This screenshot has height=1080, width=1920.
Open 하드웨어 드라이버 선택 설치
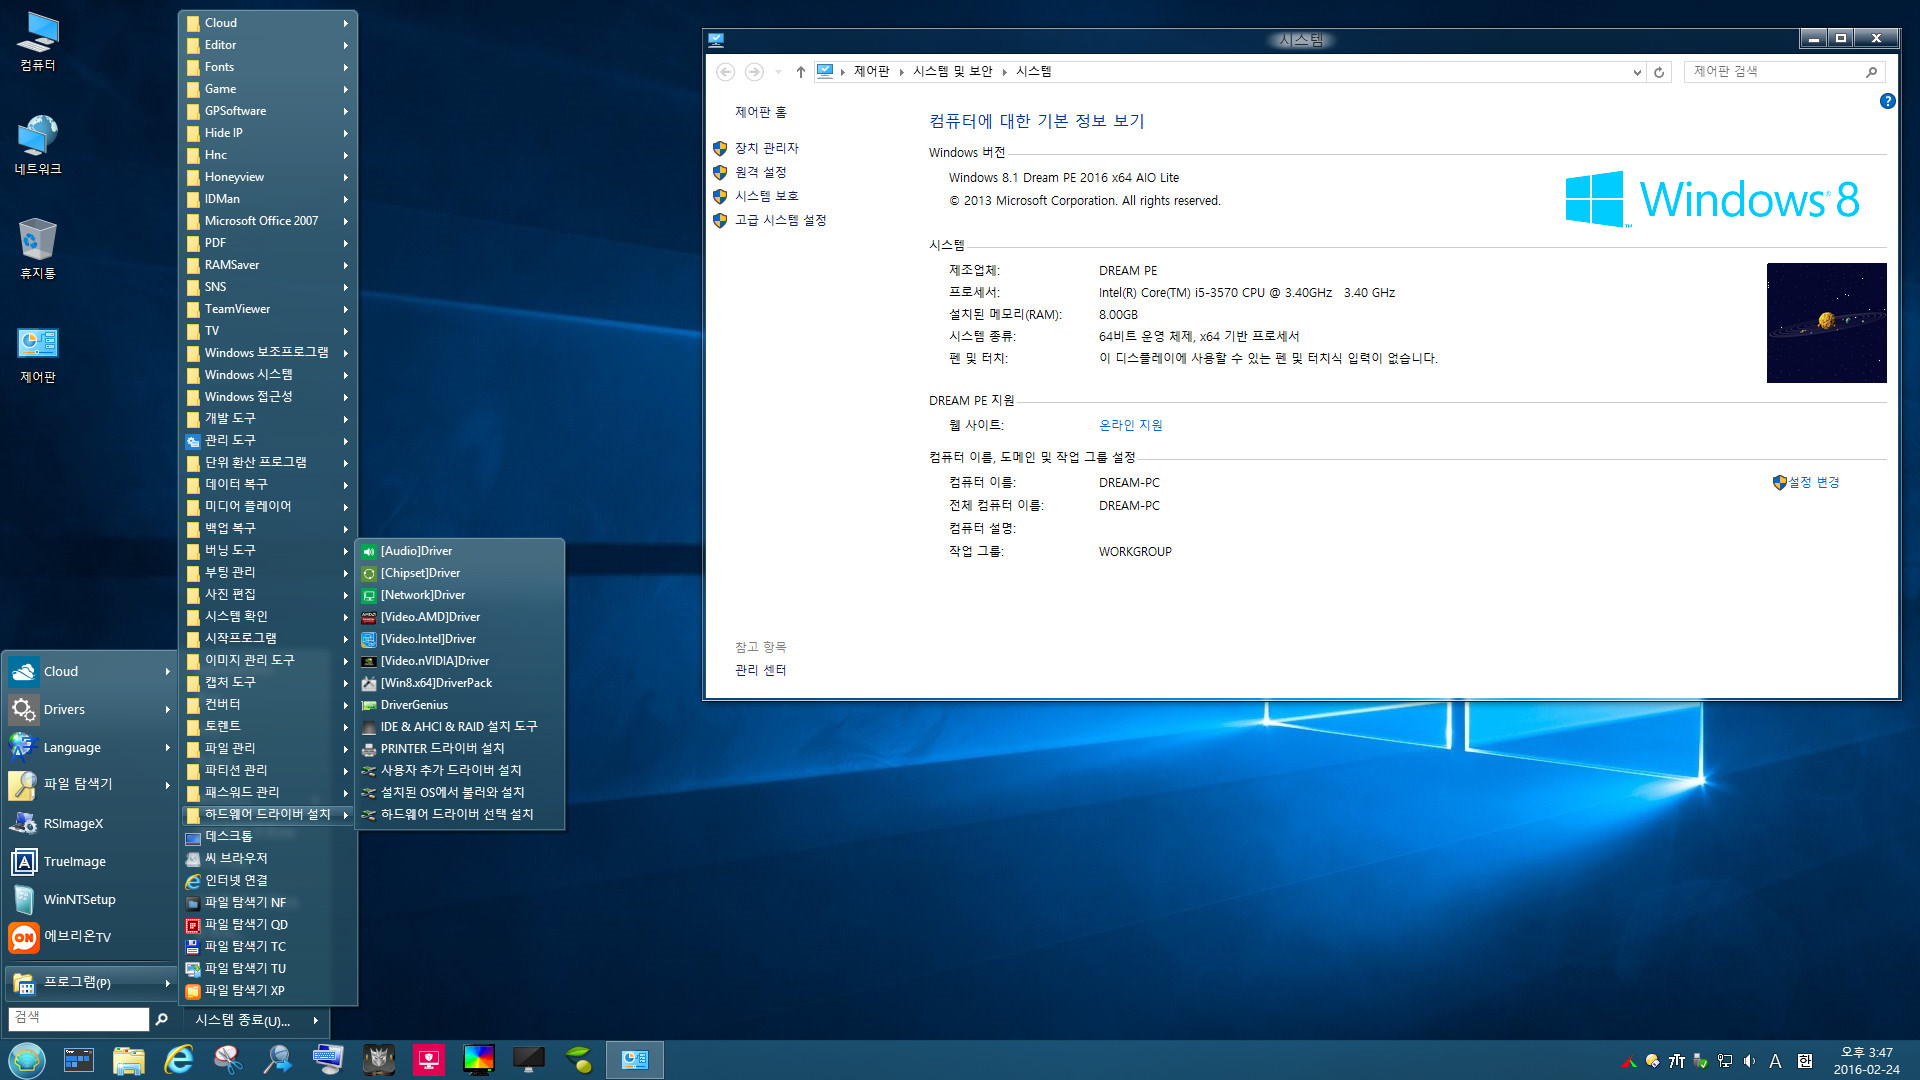(x=460, y=815)
